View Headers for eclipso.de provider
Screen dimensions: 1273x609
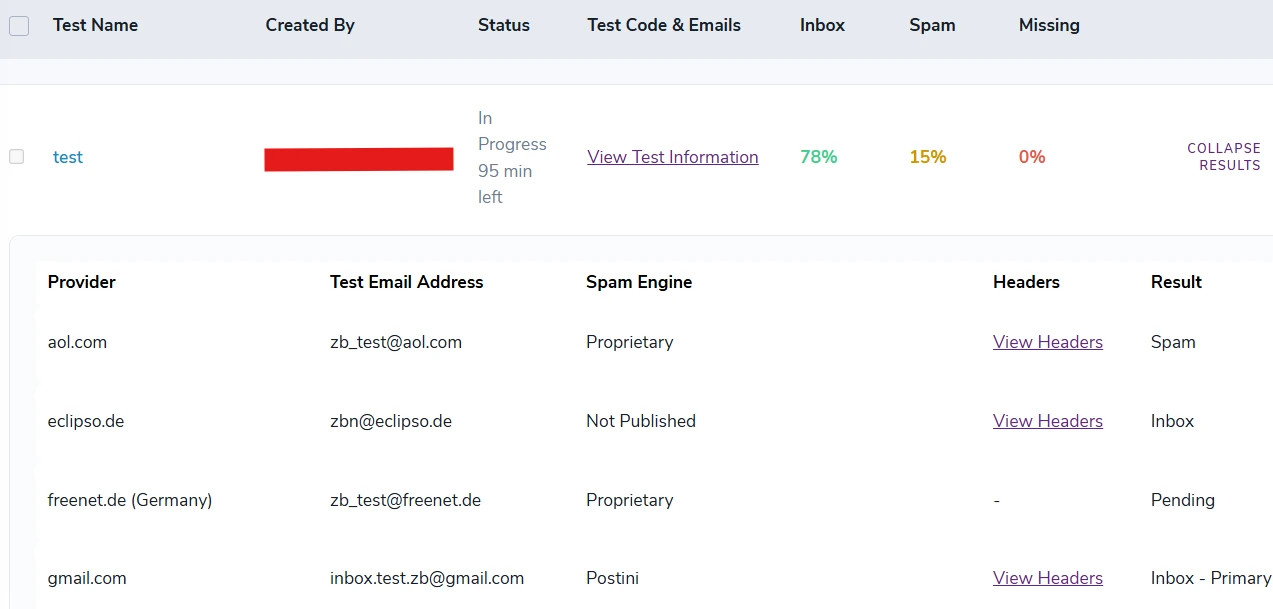[x=1047, y=421]
